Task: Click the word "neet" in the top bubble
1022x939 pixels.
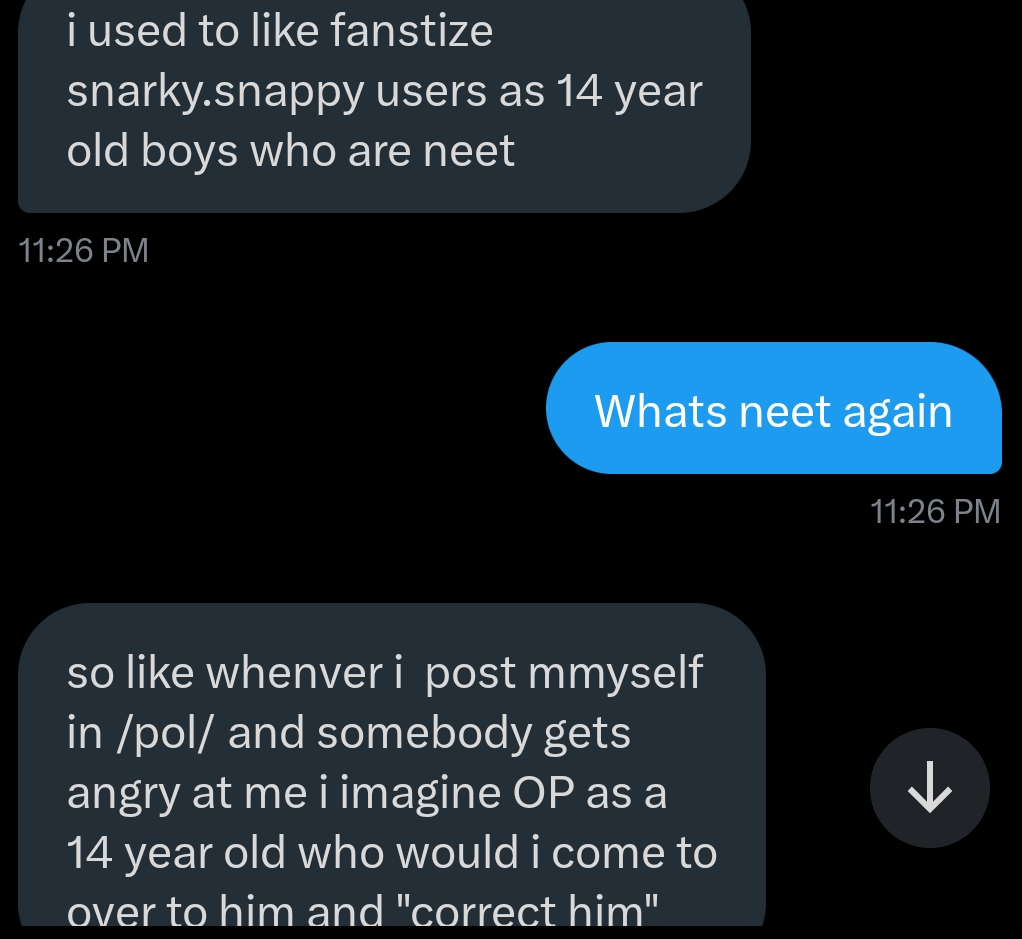Action: (x=469, y=151)
